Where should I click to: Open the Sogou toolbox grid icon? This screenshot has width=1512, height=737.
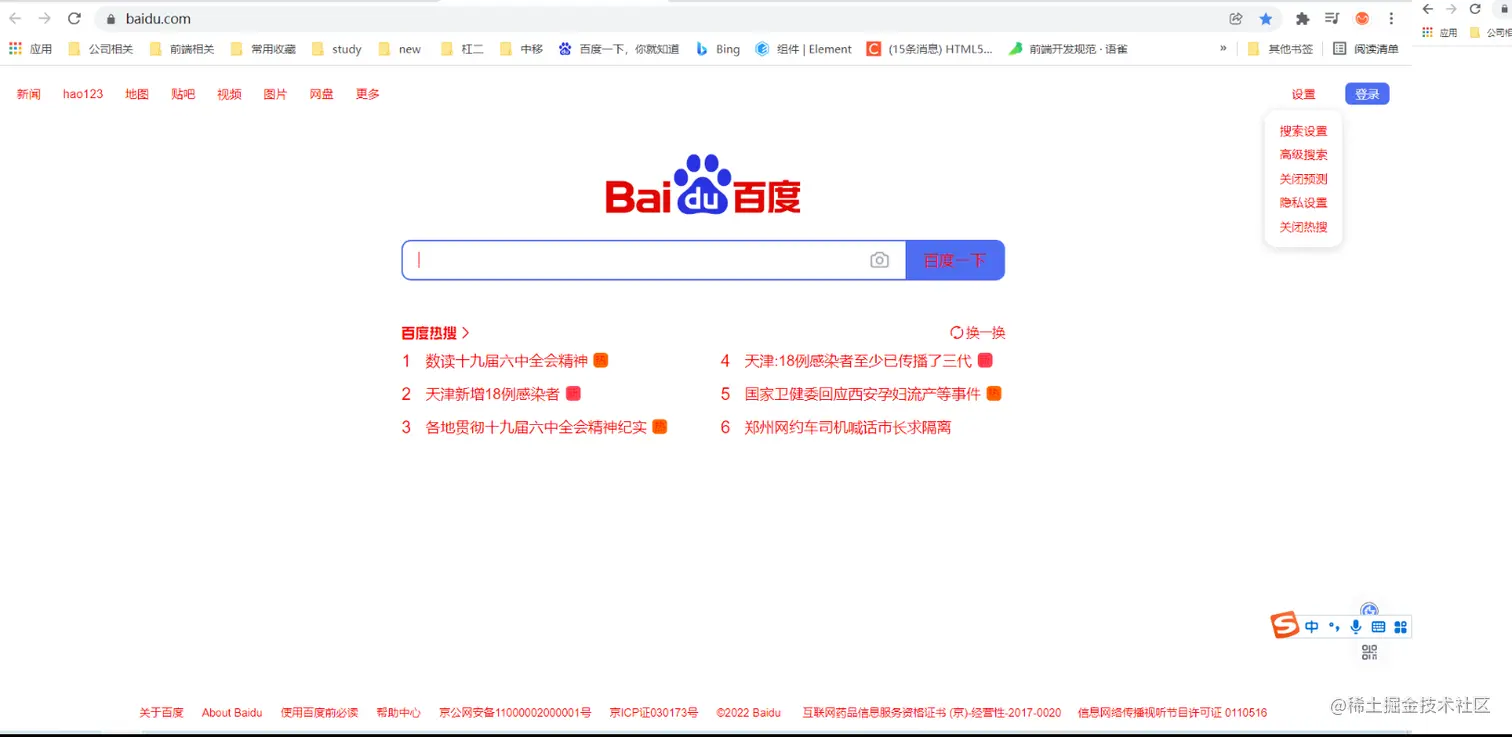pyautogui.click(x=1400, y=627)
